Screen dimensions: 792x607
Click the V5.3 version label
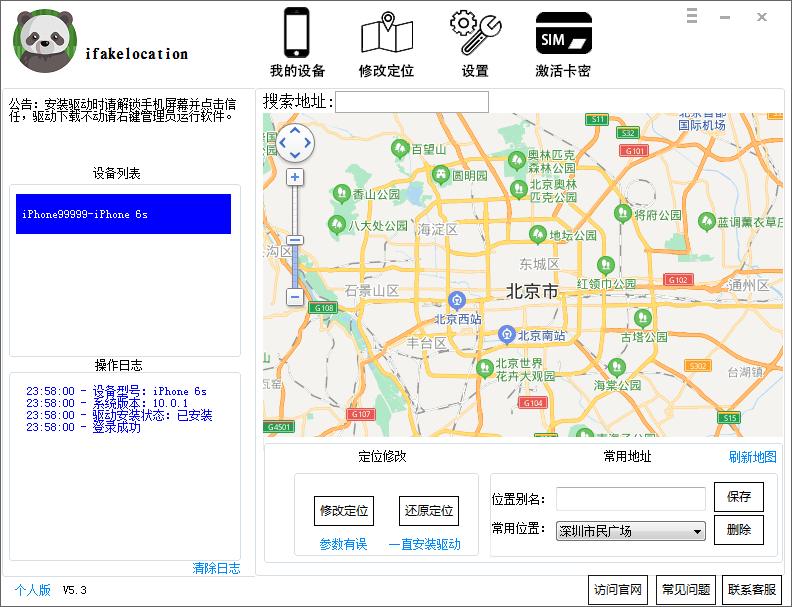(75, 590)
